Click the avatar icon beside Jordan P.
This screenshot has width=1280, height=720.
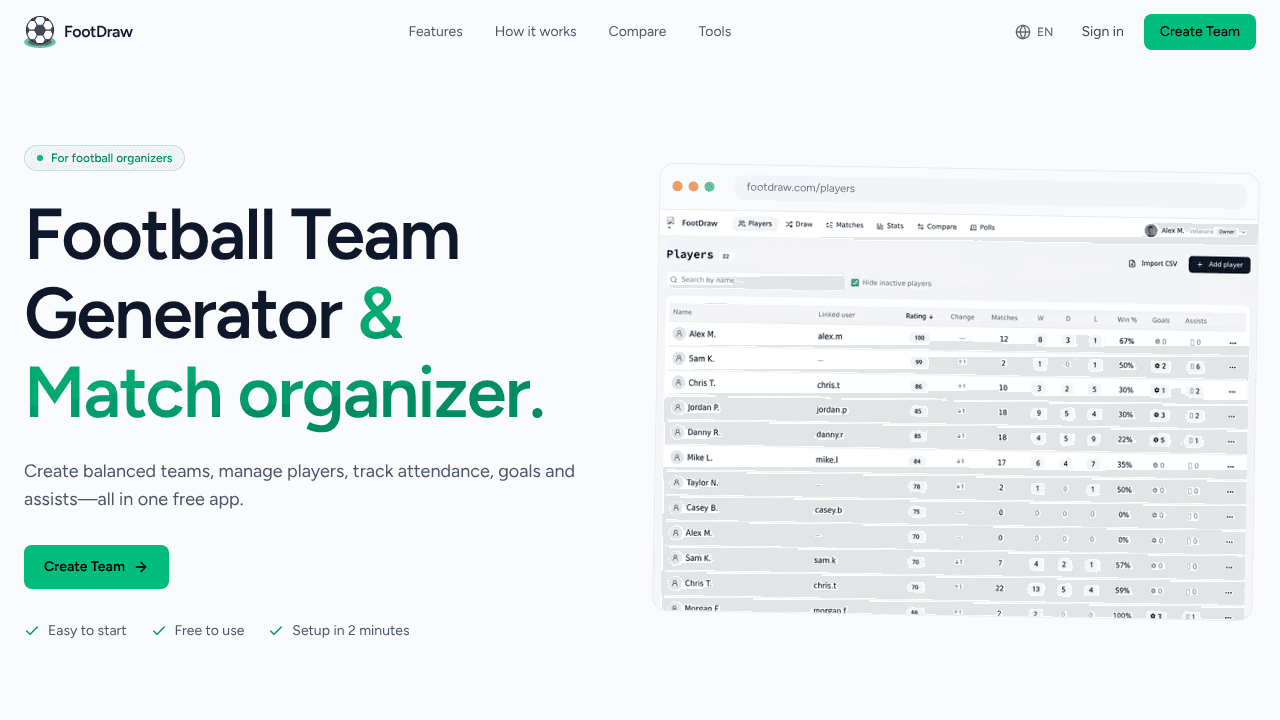[x=677, y=408]
